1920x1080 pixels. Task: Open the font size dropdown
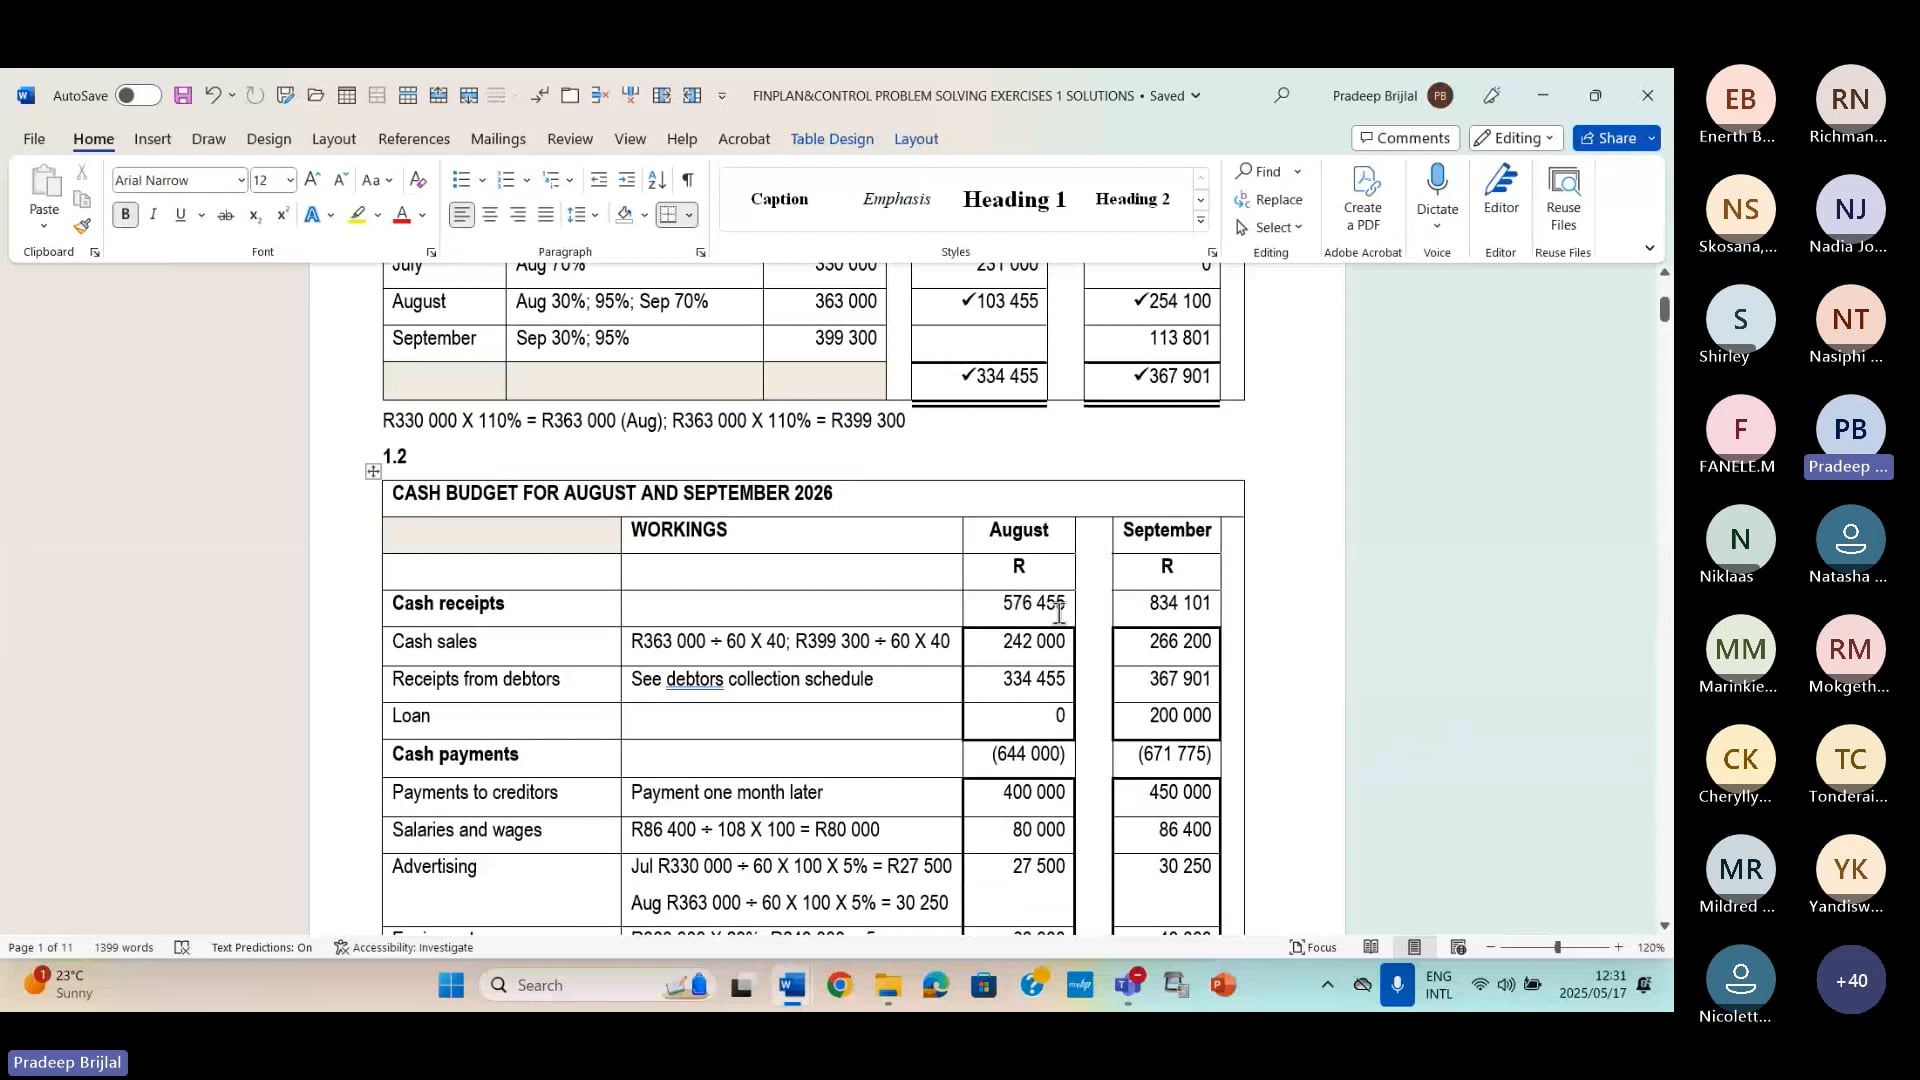[289, 180]
